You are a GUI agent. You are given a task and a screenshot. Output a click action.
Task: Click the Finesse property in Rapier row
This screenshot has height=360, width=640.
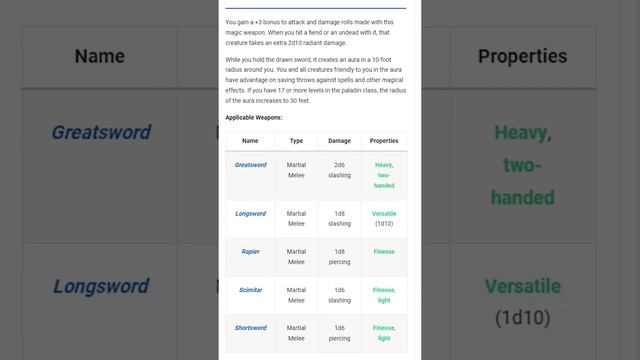(x=384, y=251)
